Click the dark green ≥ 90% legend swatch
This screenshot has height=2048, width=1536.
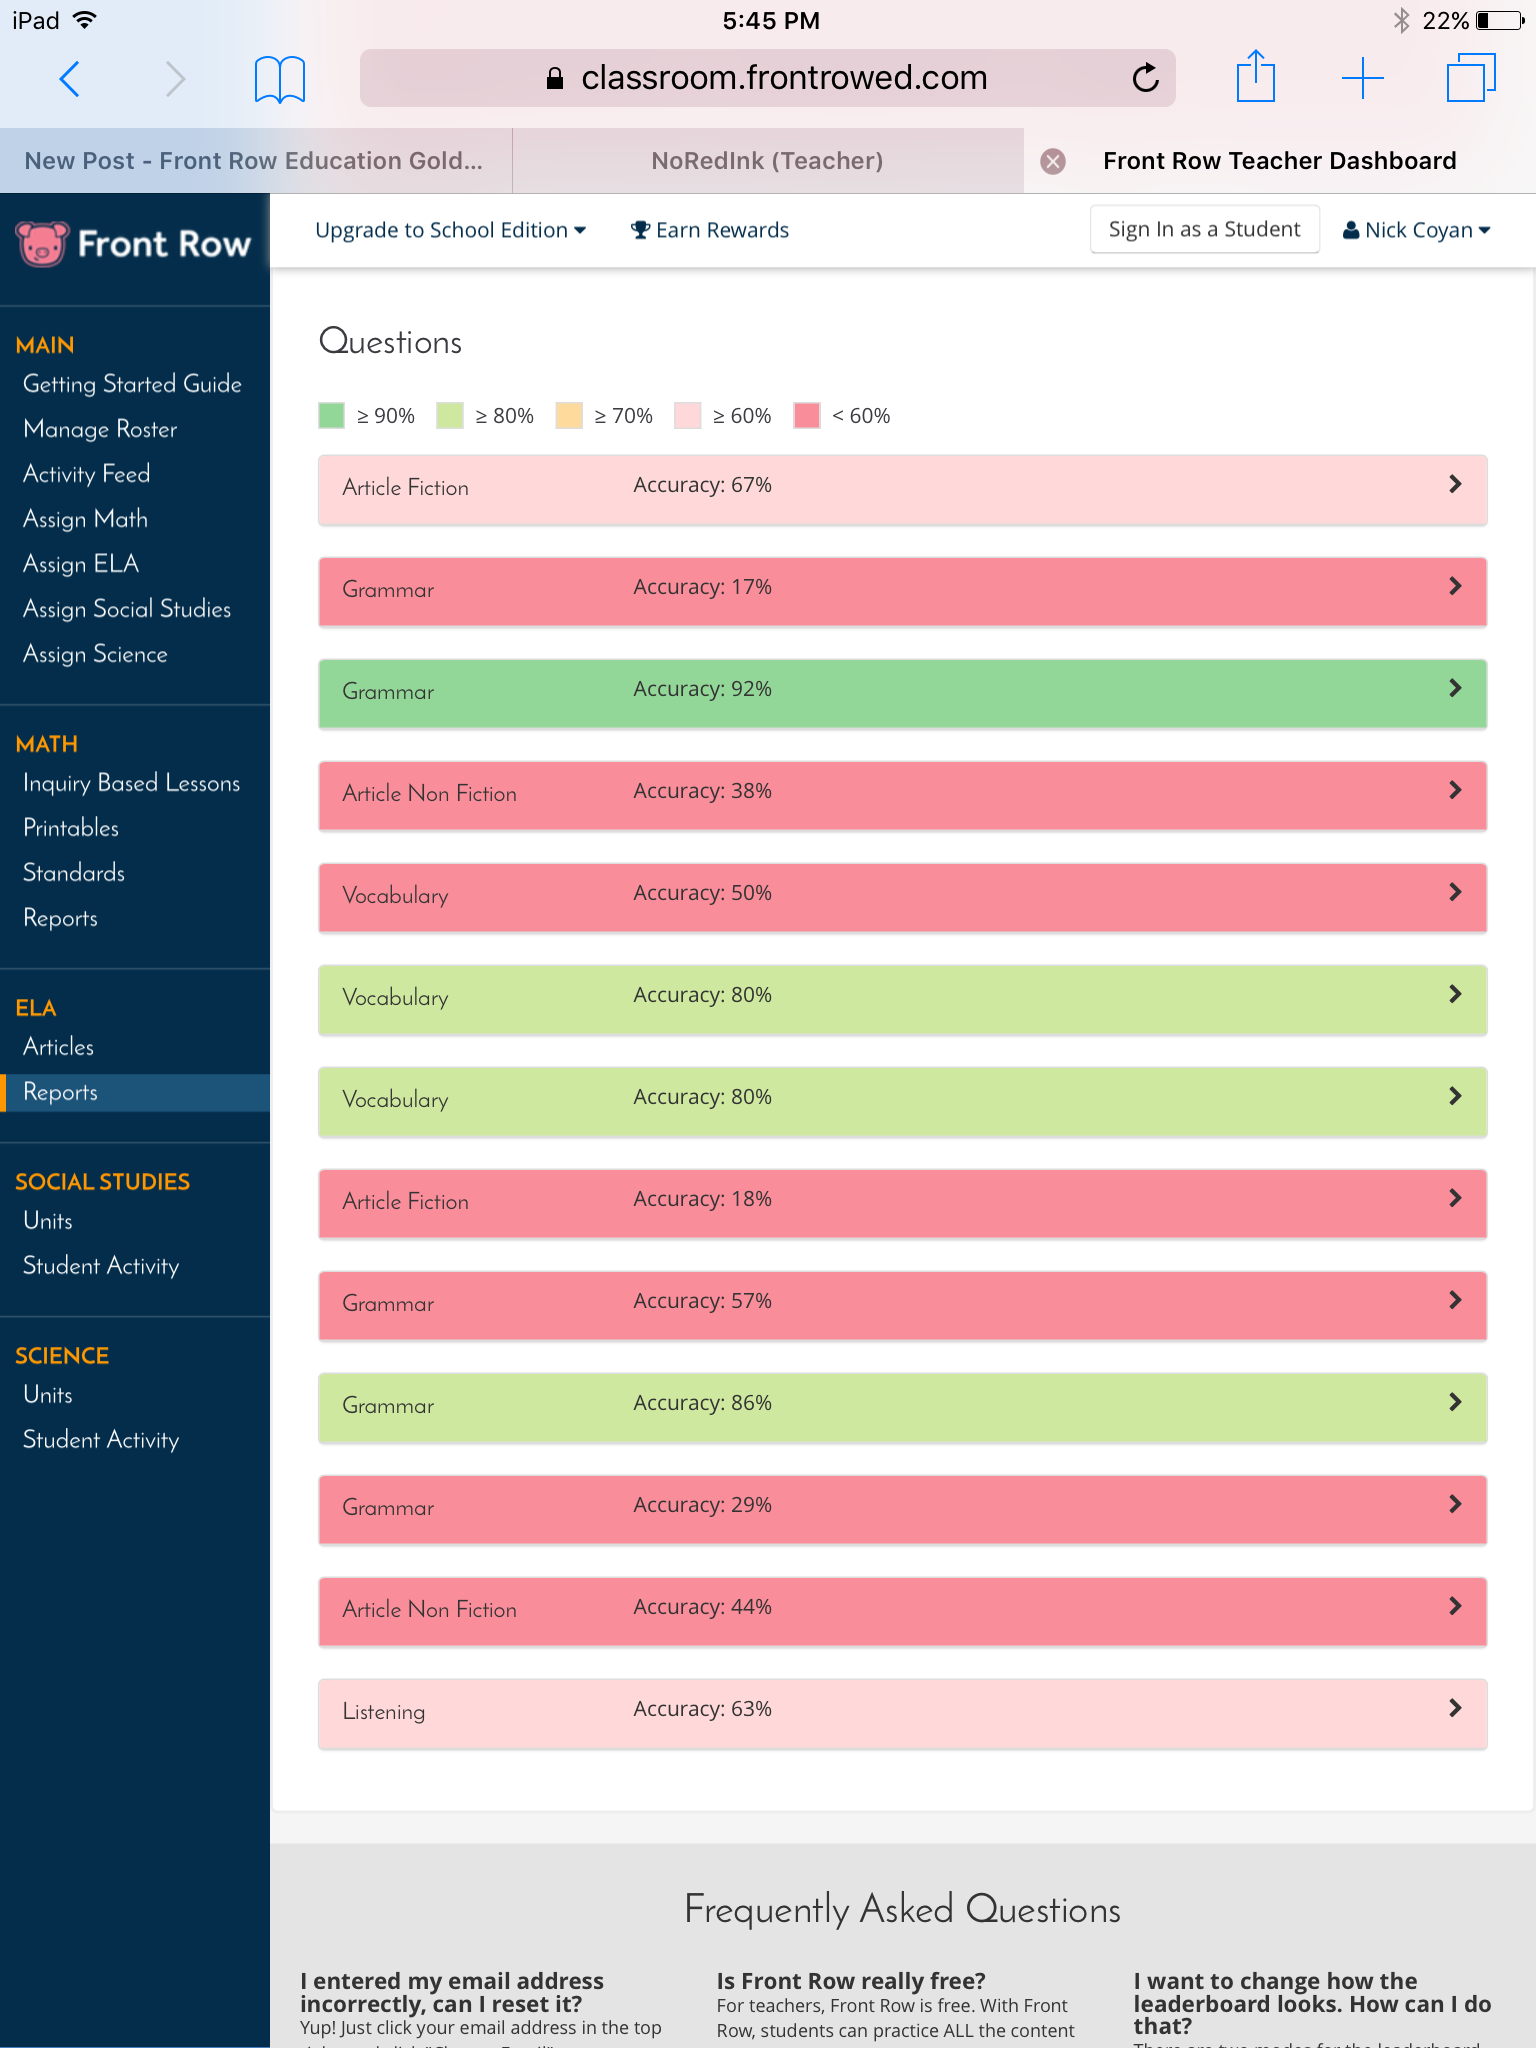pyautogui.click(x=331, y=416)
